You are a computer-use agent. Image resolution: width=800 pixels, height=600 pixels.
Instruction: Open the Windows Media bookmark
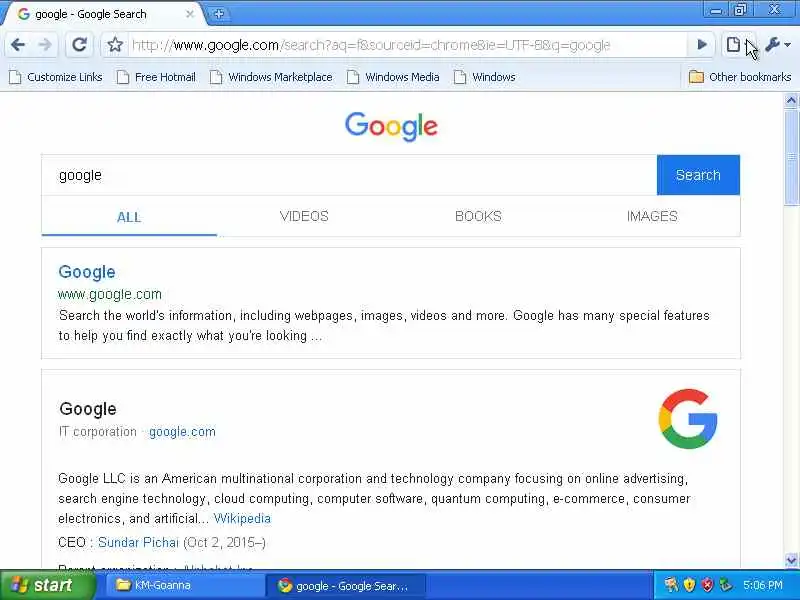pyautogui.click(x=393, y=77)
